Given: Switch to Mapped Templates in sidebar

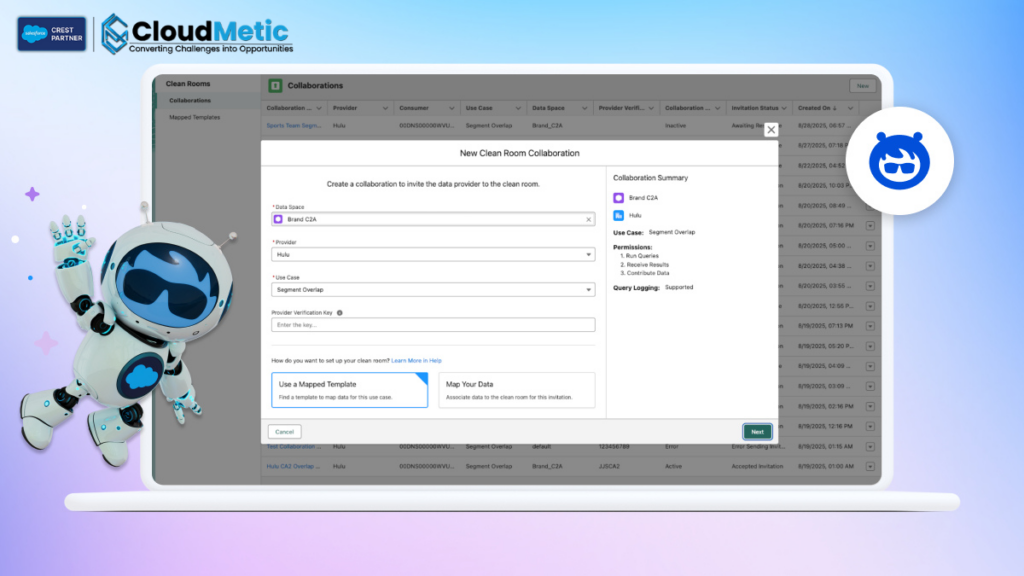Looking at the screenshot, I should tap(194, 117).
